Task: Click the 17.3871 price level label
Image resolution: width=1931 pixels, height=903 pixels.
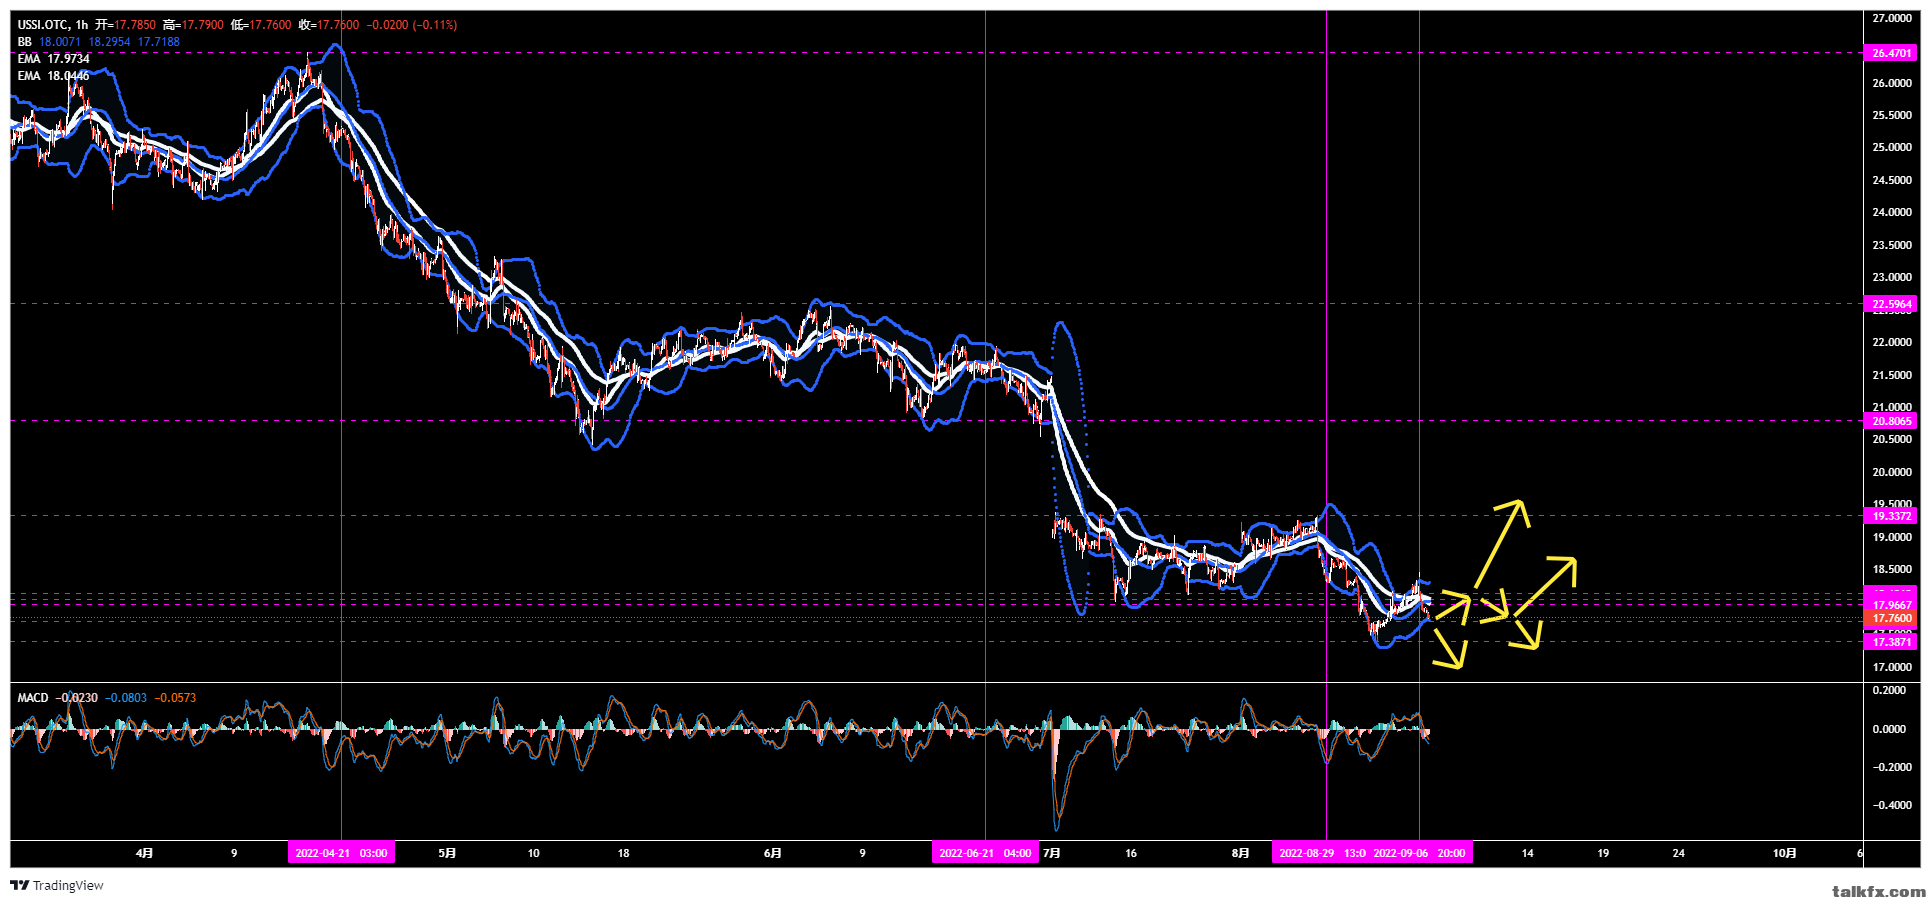Action: 1891,642
